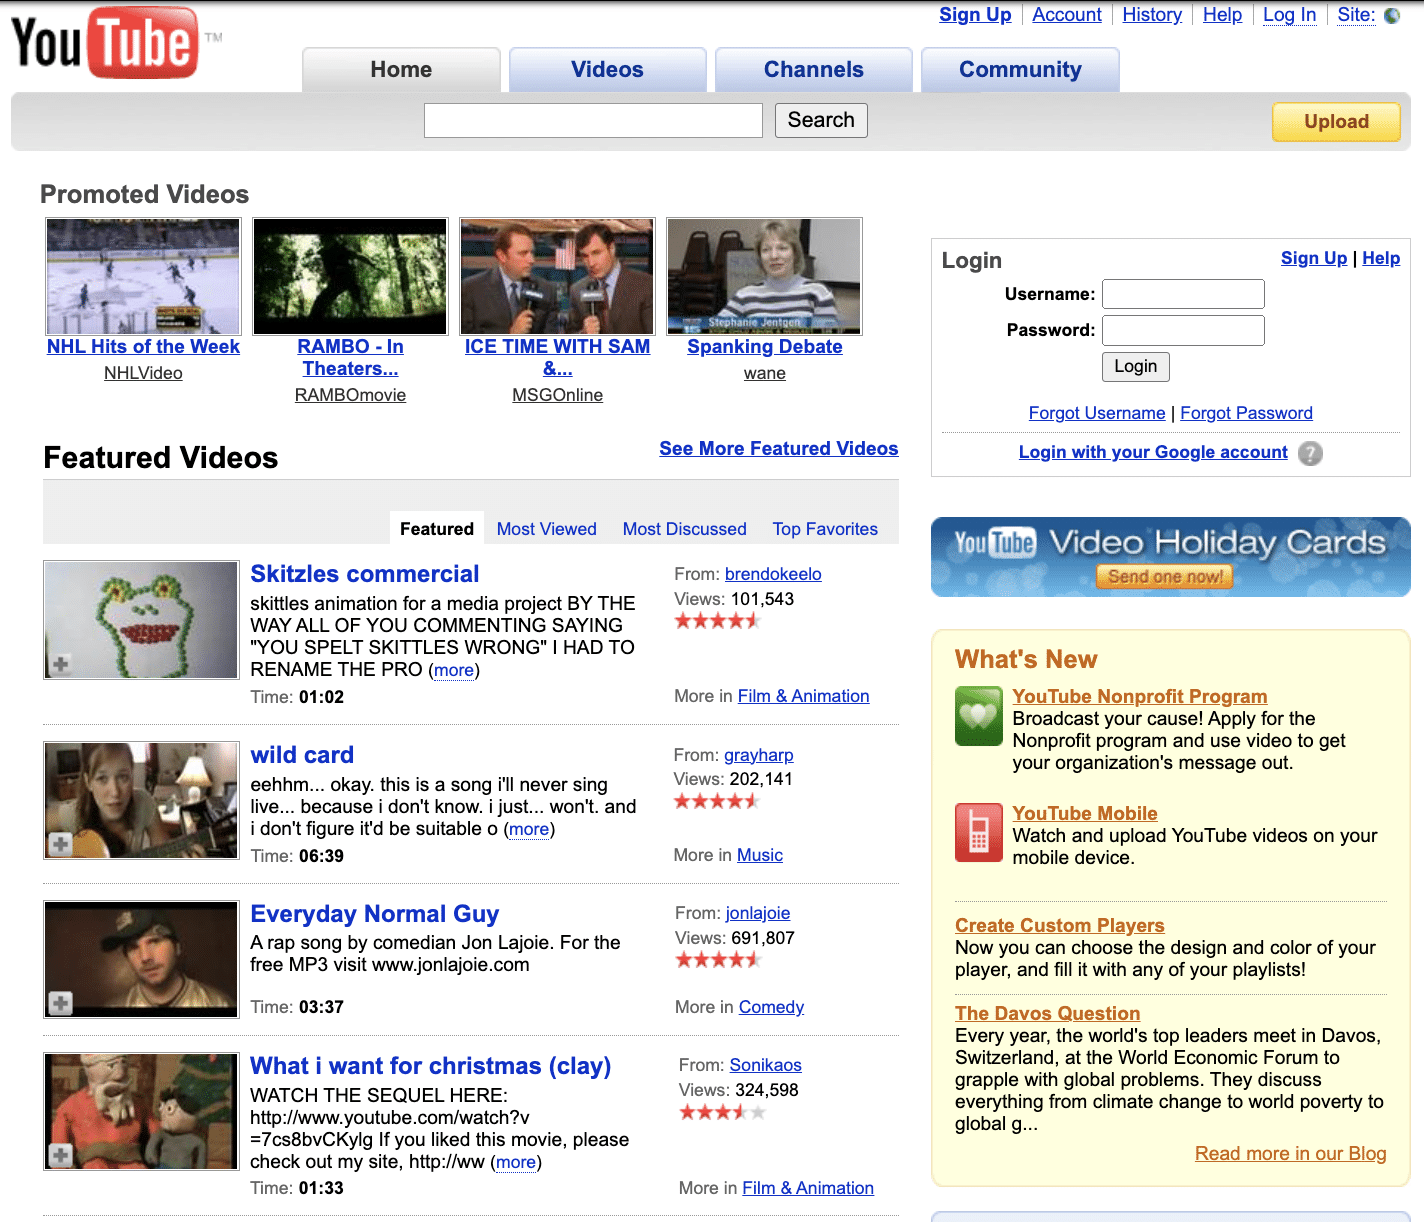This screenshot has width=1424, height=1222.
Task: Open NHLVideo channel link
Action: pos(143,373)
